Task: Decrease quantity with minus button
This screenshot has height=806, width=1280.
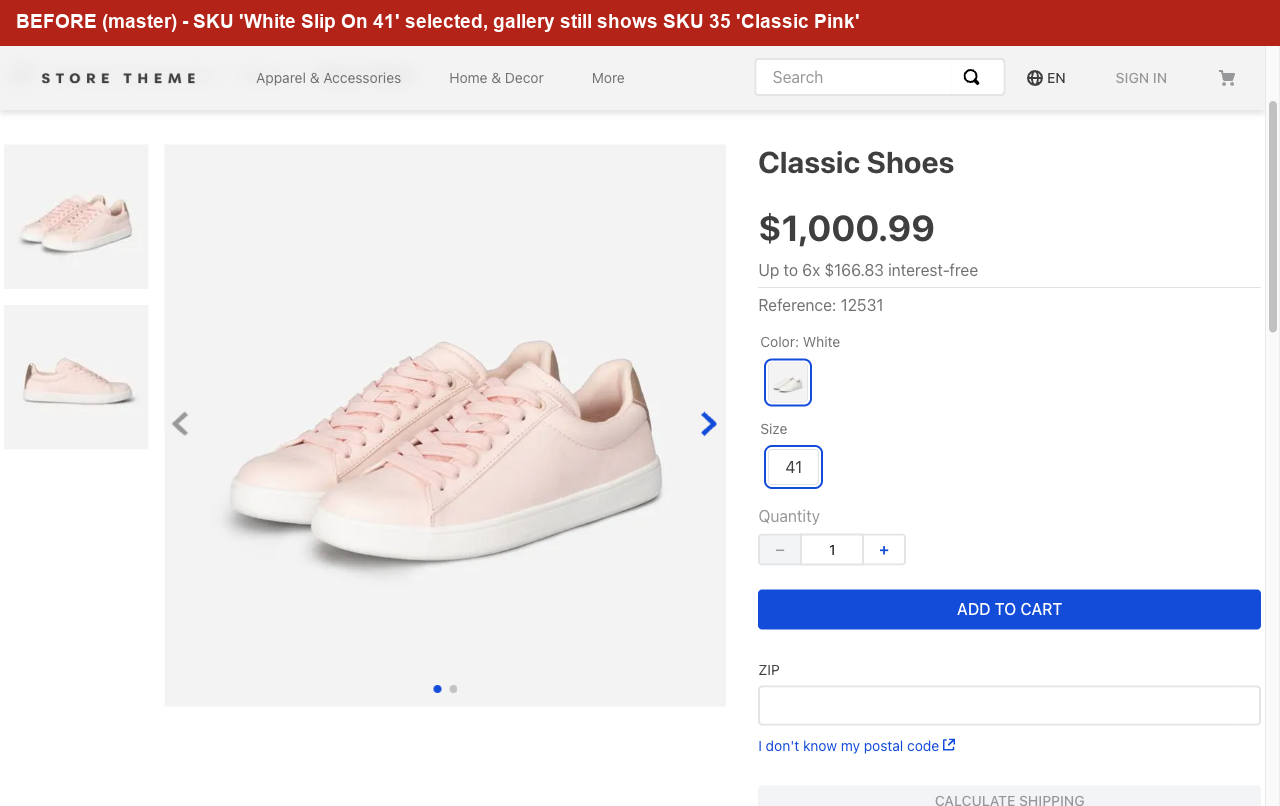Action: coord(780,550)
